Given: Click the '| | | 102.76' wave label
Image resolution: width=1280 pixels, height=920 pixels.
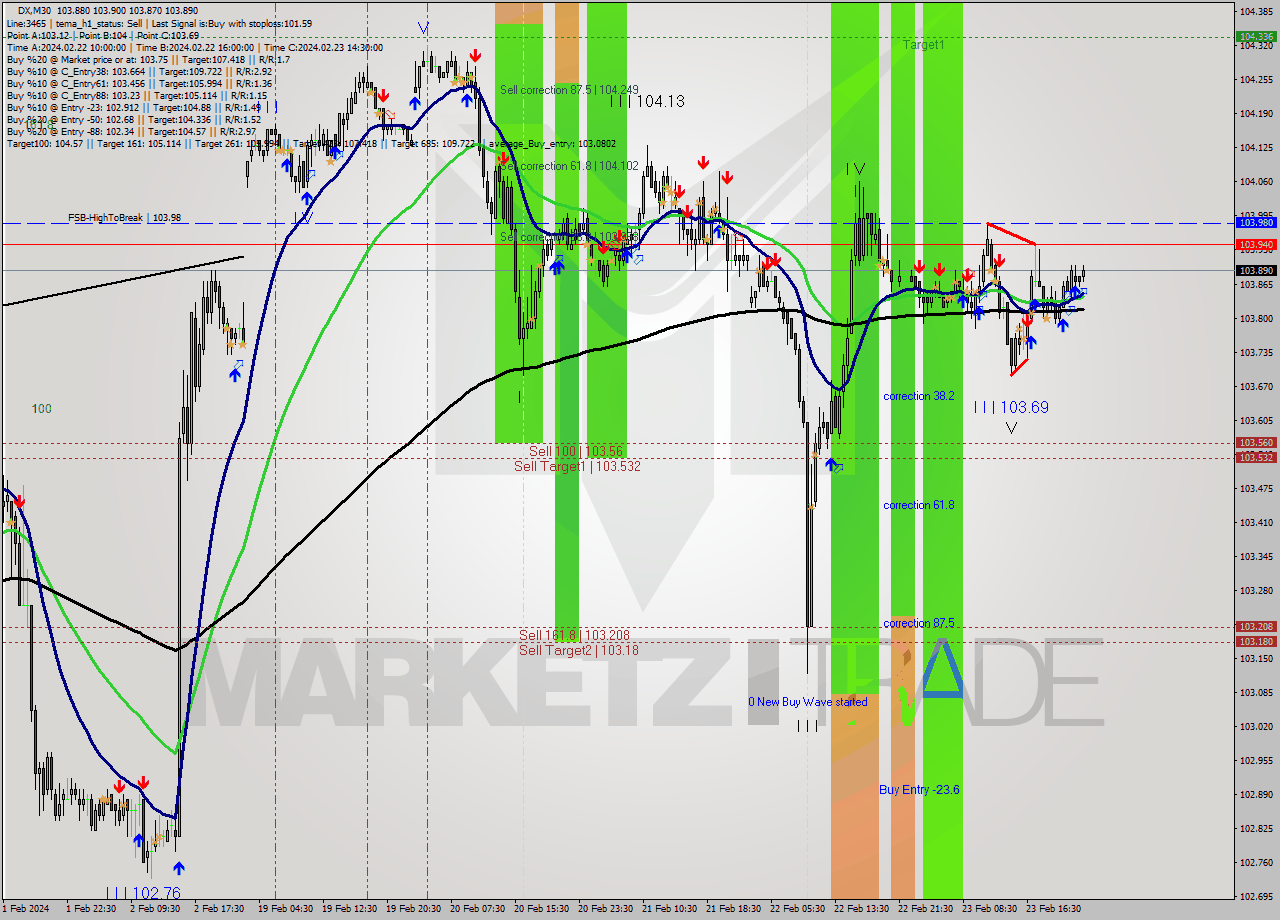Looking at the screenshot, I should click(143, 892).
